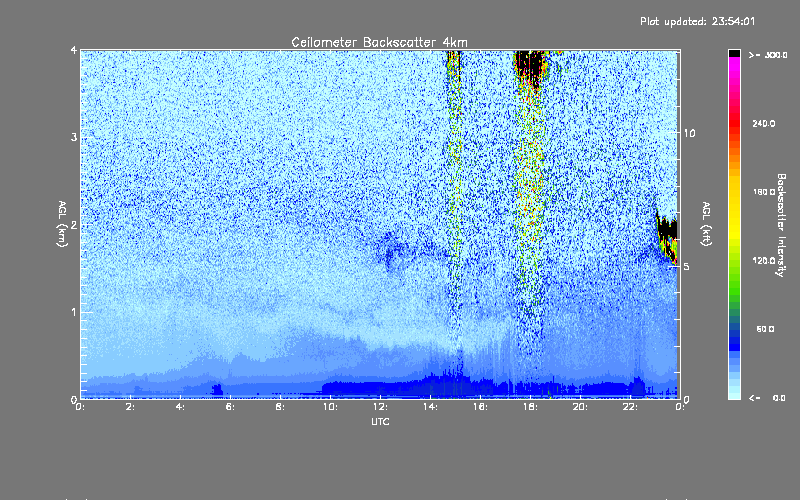
Task: Click the '6:' tick on the UTC axis
Action: (230, 407)
